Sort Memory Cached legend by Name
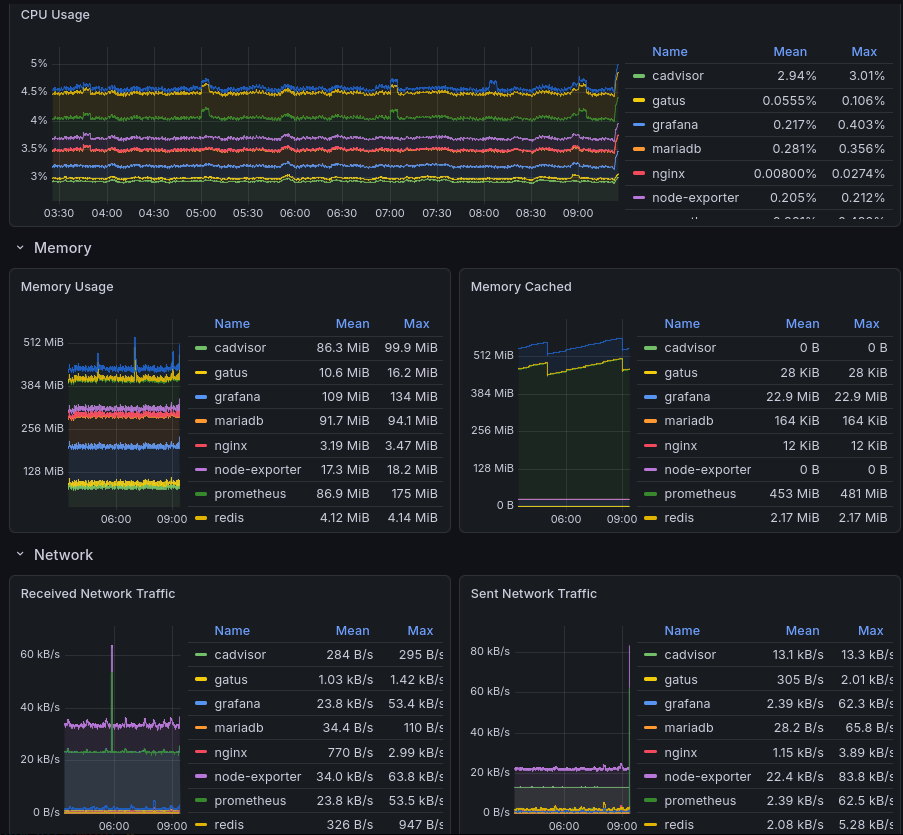The image size is (903, 835). [682, 324]
